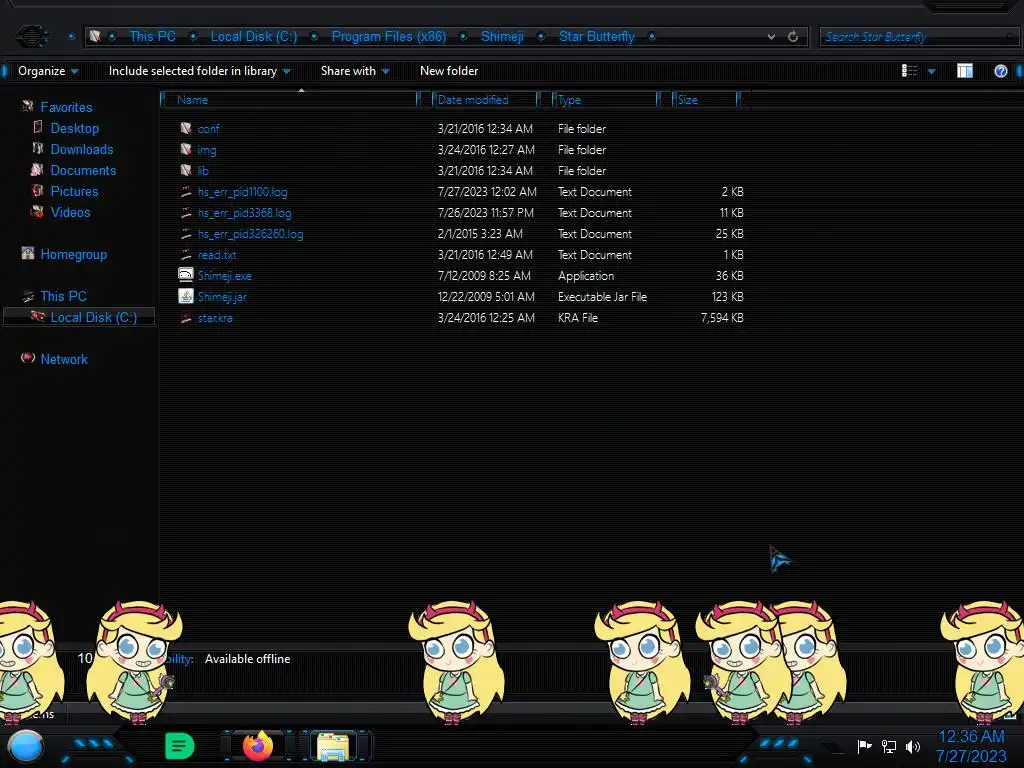Screen dimensions: 1024x768
Task: Launch Firefox from the taskbar
Action: pyautogui.click(x=258, y=746)
